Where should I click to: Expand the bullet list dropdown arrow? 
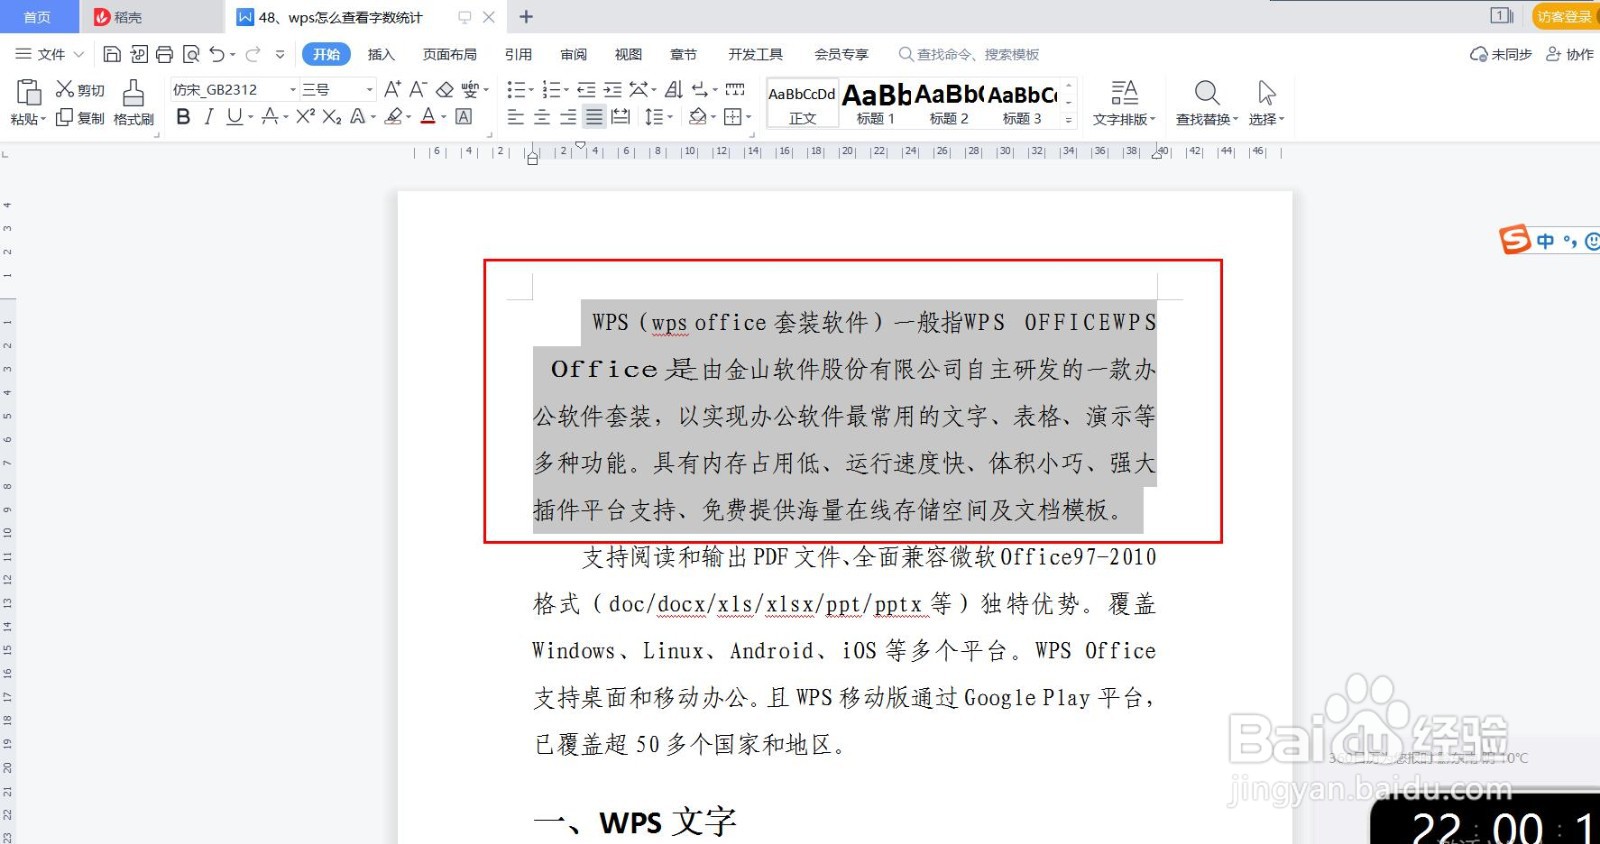(x=531, y=90)
